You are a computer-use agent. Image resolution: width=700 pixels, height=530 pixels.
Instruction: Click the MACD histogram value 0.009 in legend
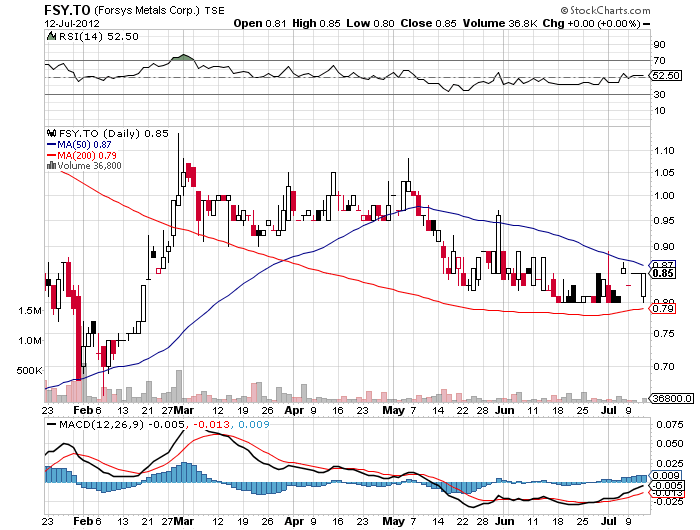click(254, 424)
